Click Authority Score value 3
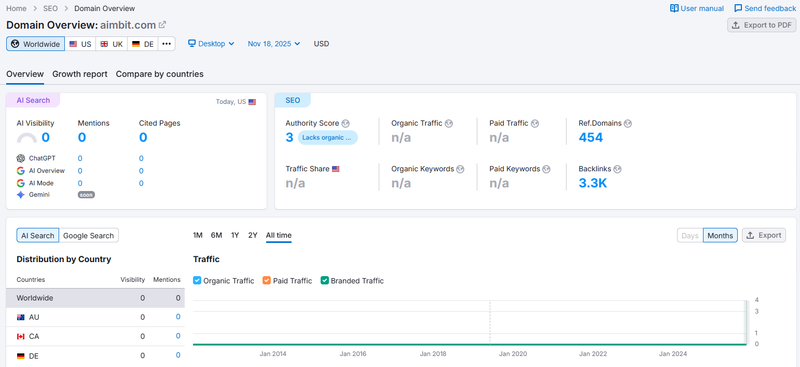 (x=289, y=137)
